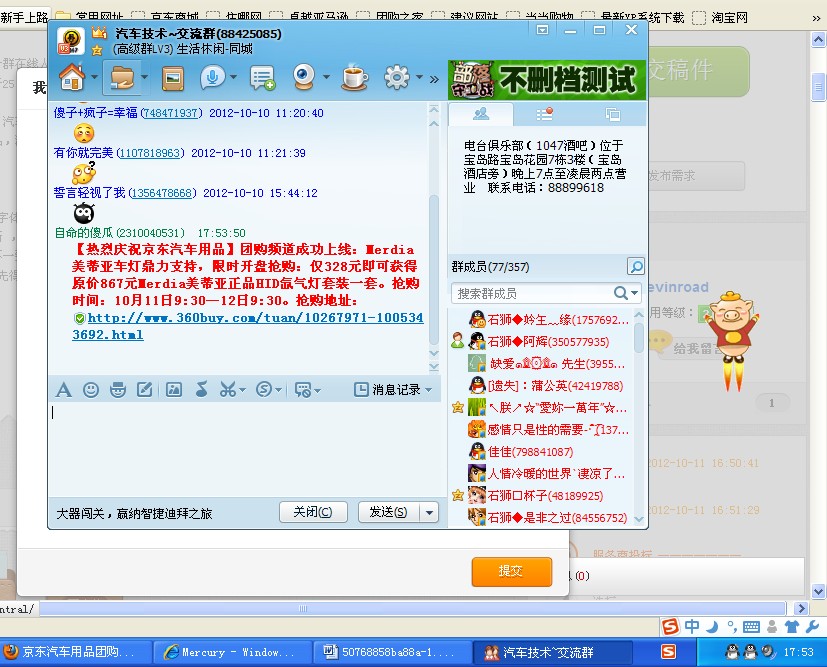This screenshot has width=827, height=667.
Task: Click the group homepage house icon
Action: tap(70, 77)
